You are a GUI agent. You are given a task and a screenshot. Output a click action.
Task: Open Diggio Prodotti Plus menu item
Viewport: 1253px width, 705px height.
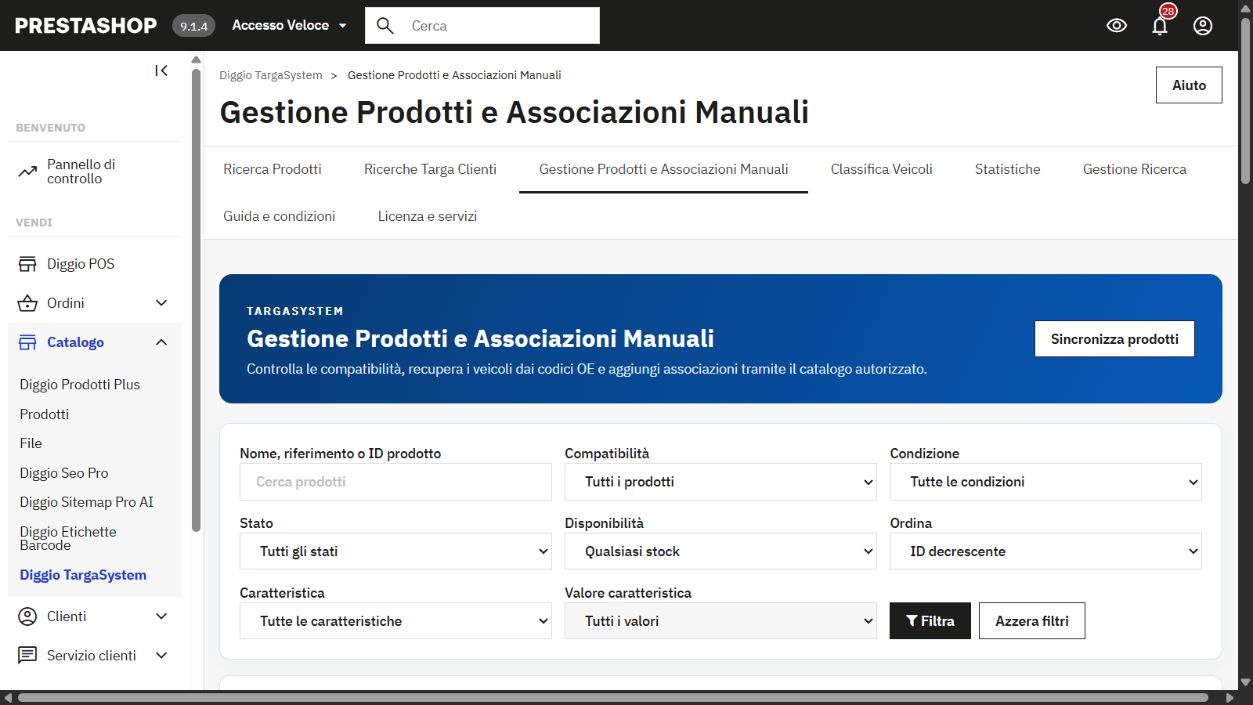coord(80,384)
